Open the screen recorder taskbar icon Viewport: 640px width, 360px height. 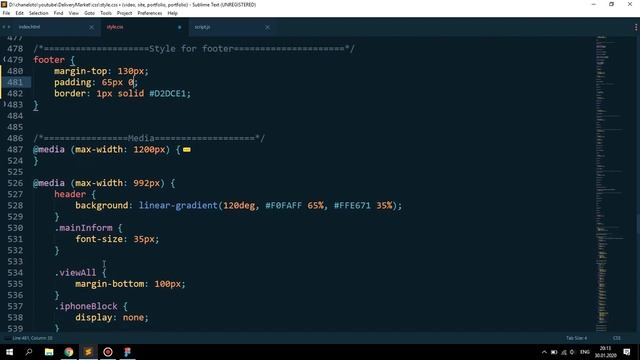tap(108, 352)
